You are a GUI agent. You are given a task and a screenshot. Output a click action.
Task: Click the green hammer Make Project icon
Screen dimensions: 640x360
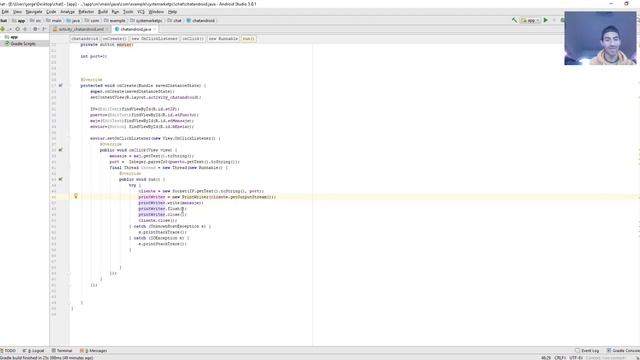[514, 20]
